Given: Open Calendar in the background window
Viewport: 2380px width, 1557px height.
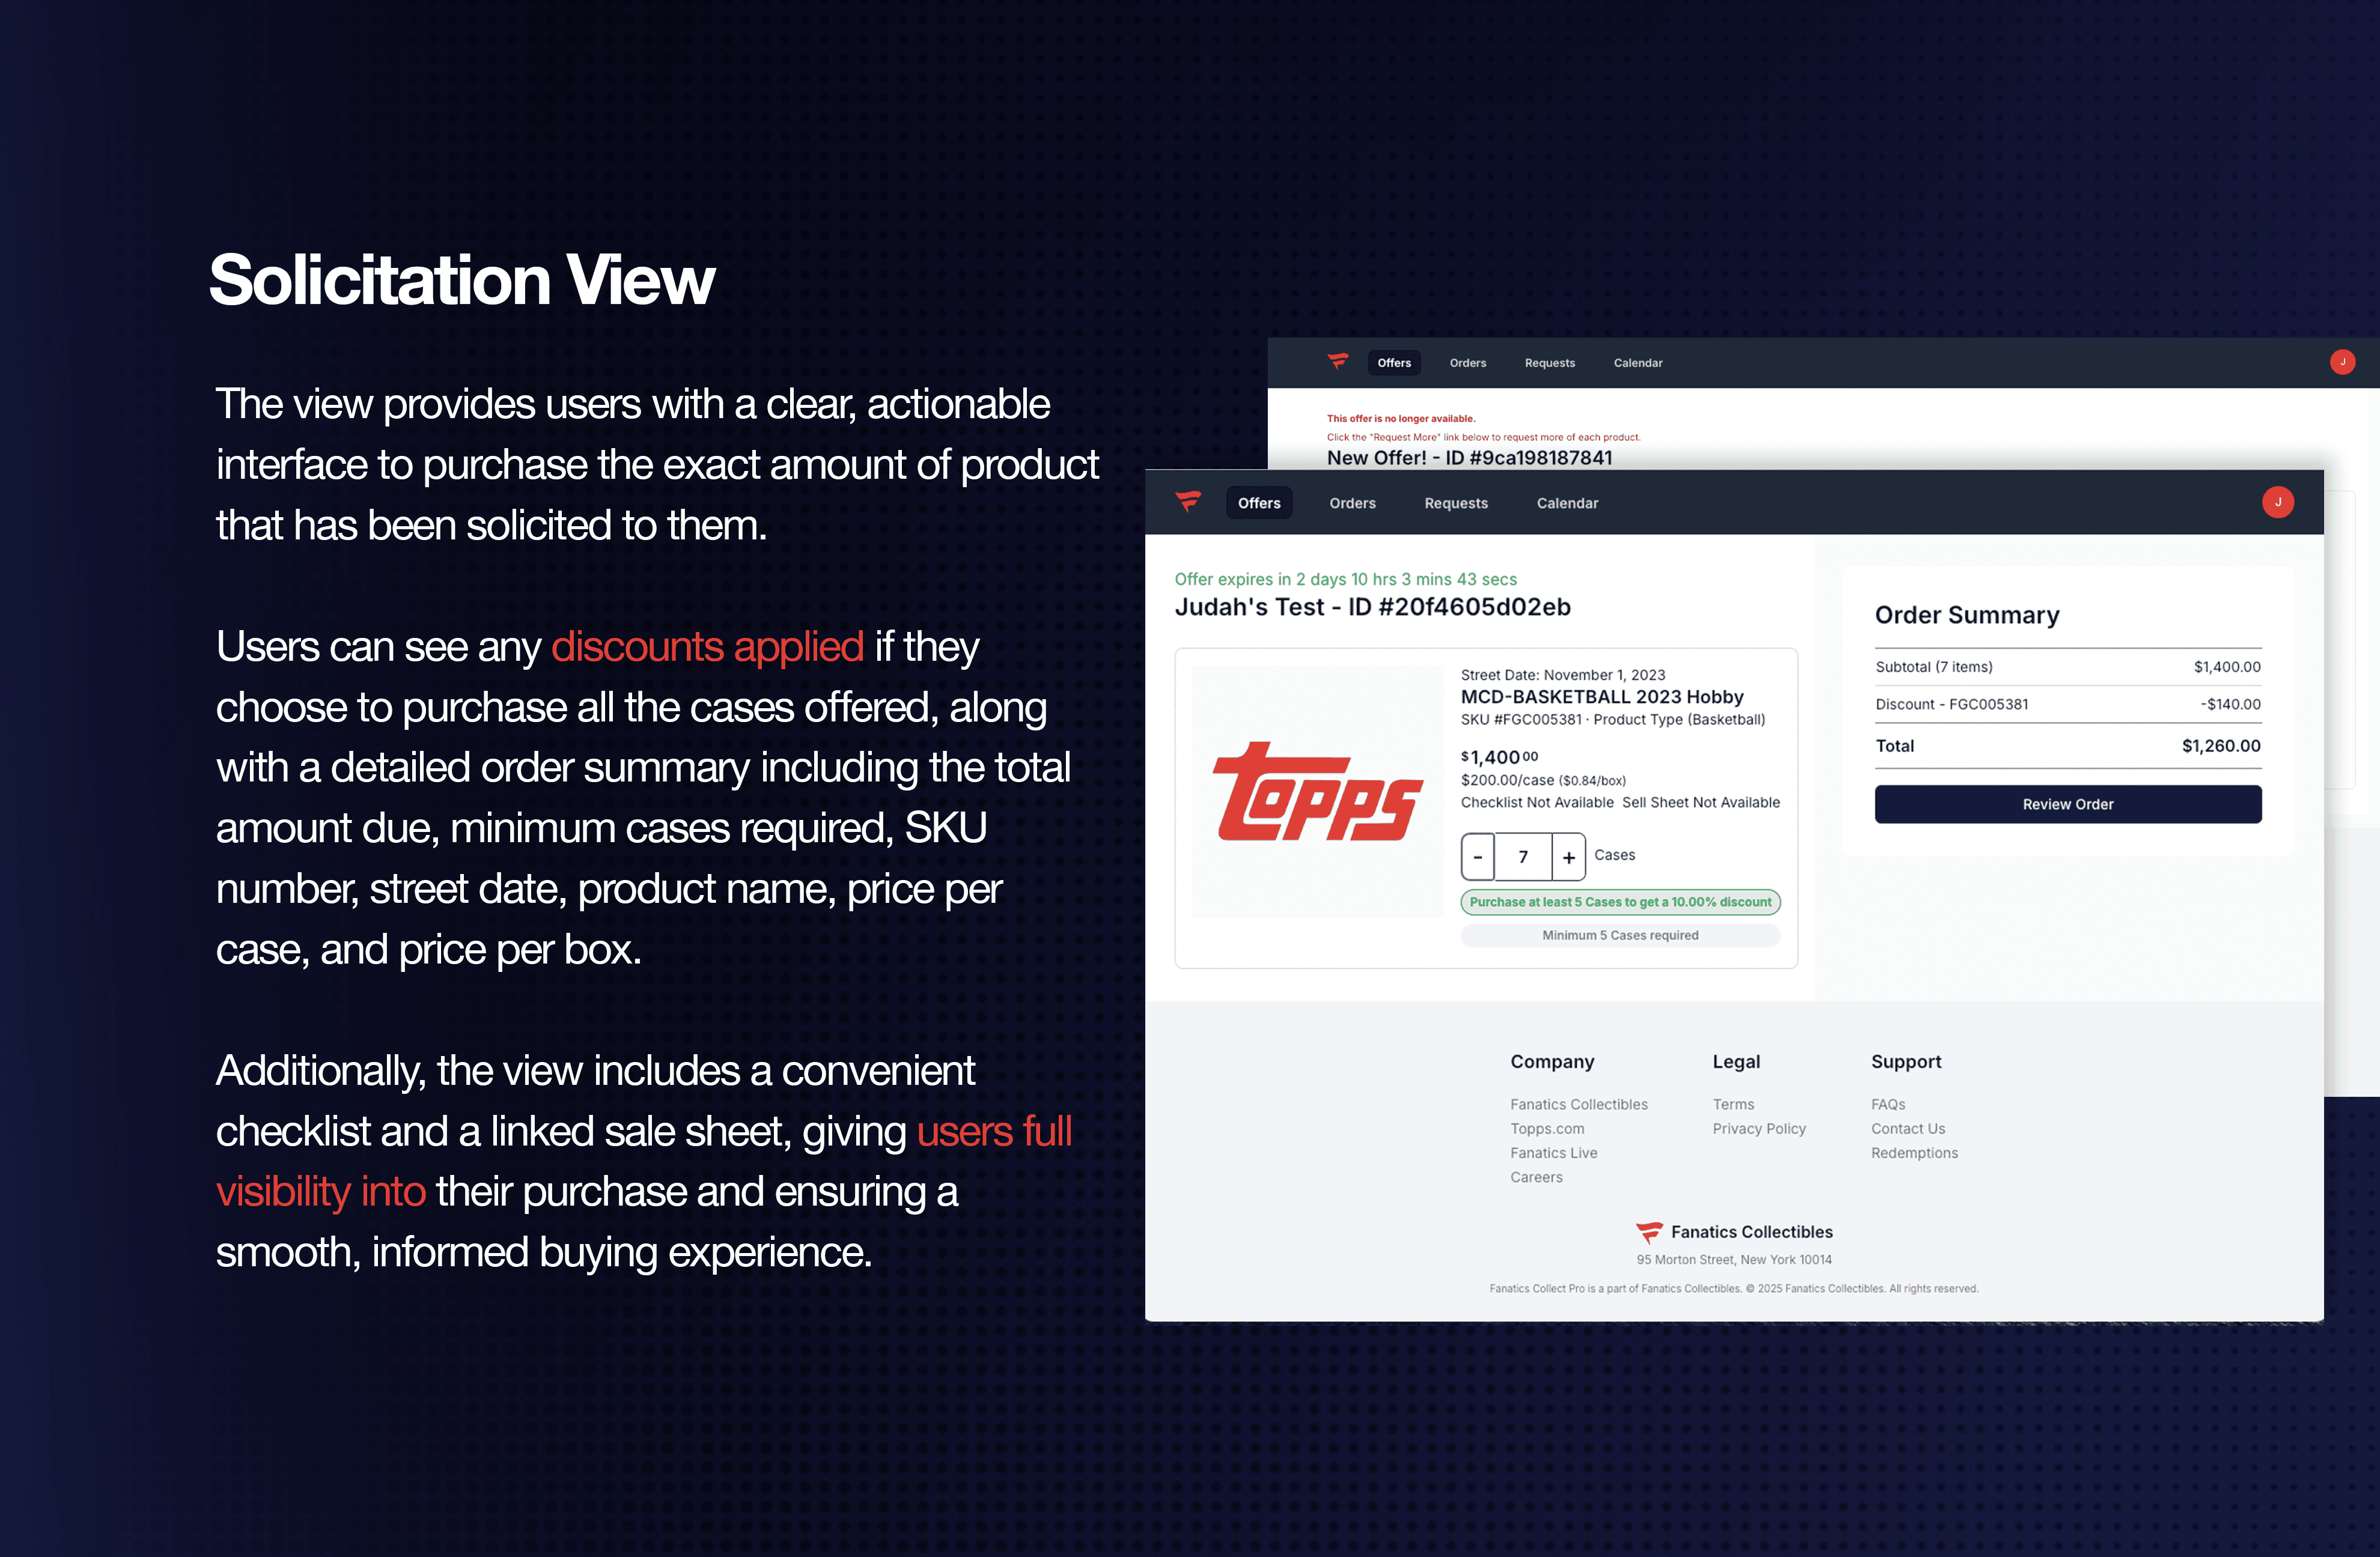Looking at the screenshot, I should click(1637, 363).
